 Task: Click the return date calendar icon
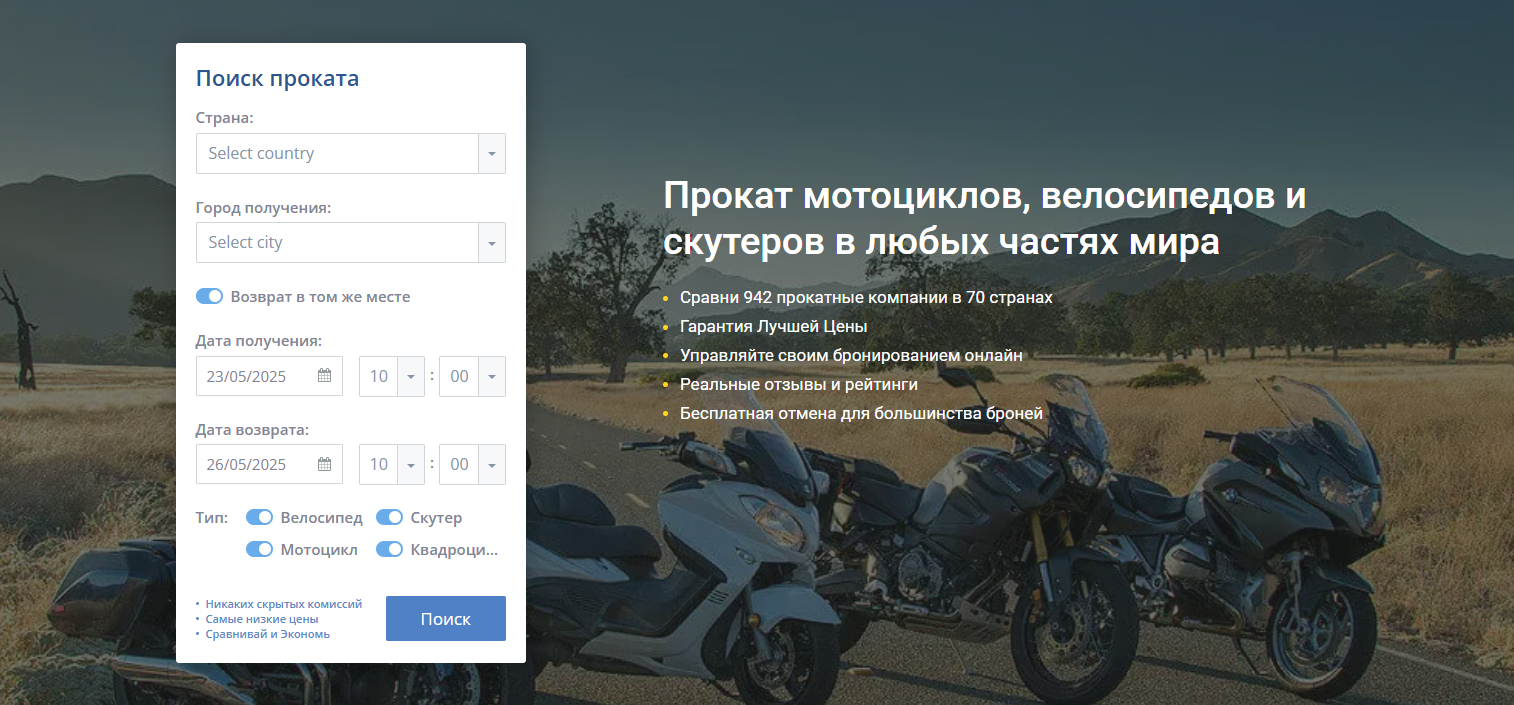tap(324, 464)
